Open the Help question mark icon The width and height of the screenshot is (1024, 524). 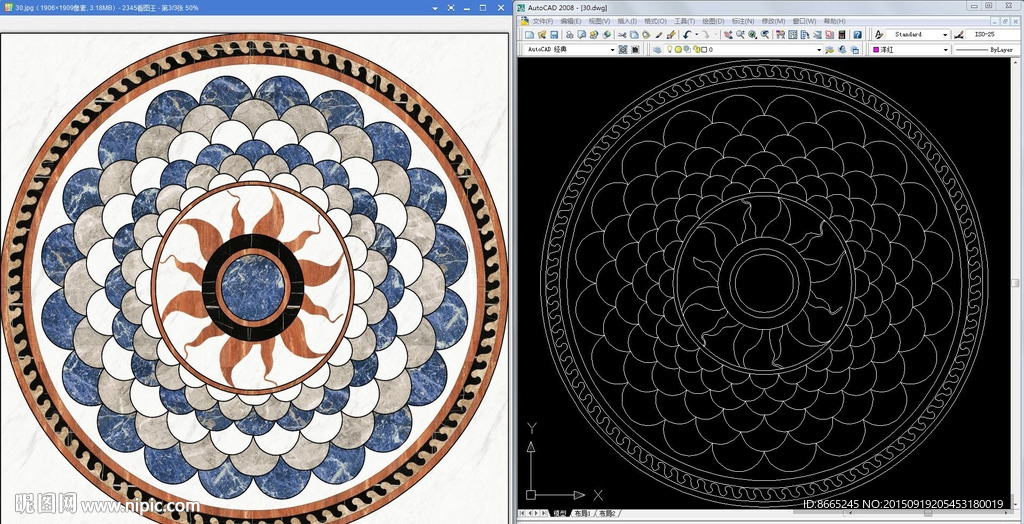click(858, 35)
